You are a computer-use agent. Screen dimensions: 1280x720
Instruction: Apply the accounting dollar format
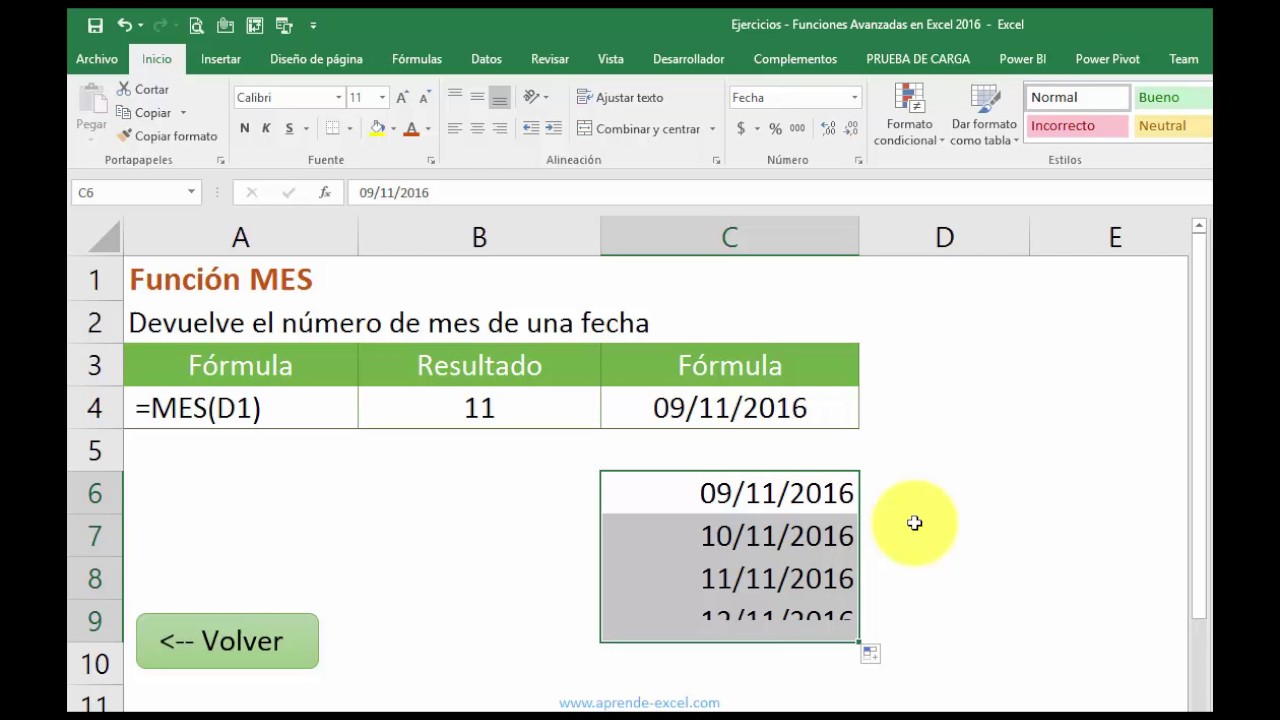click(x=741, y=128)
